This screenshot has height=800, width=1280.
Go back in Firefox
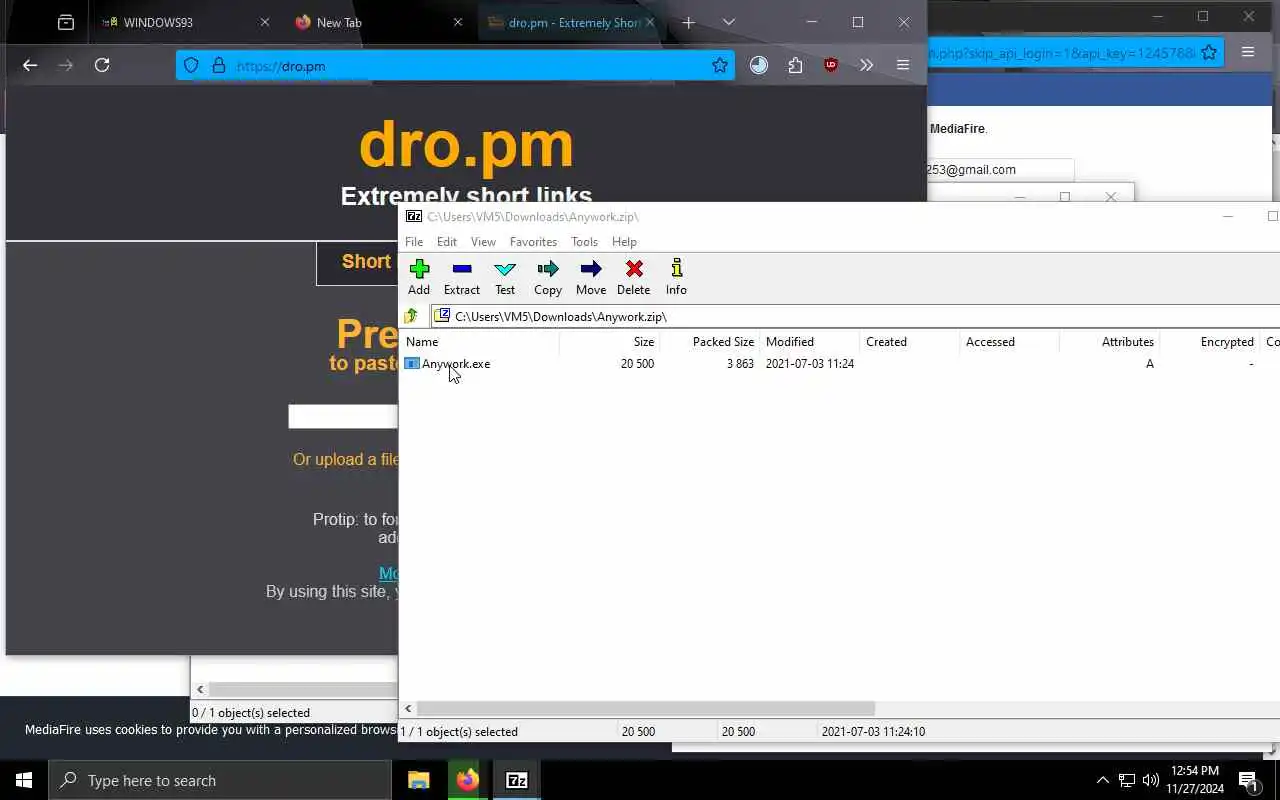[30, 65]
